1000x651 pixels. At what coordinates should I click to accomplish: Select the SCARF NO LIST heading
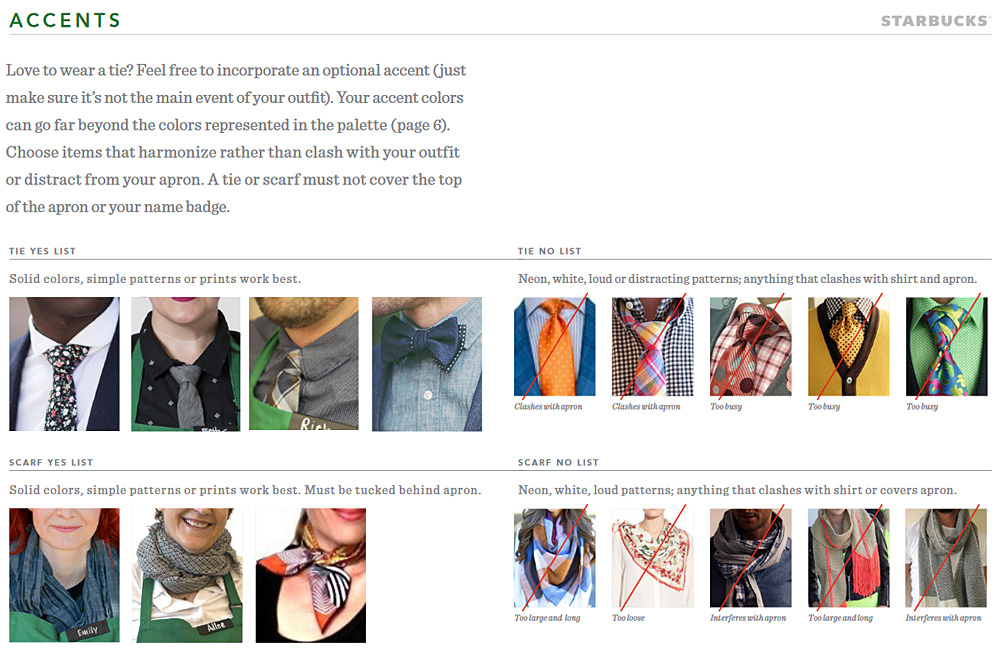click(558, 462)
